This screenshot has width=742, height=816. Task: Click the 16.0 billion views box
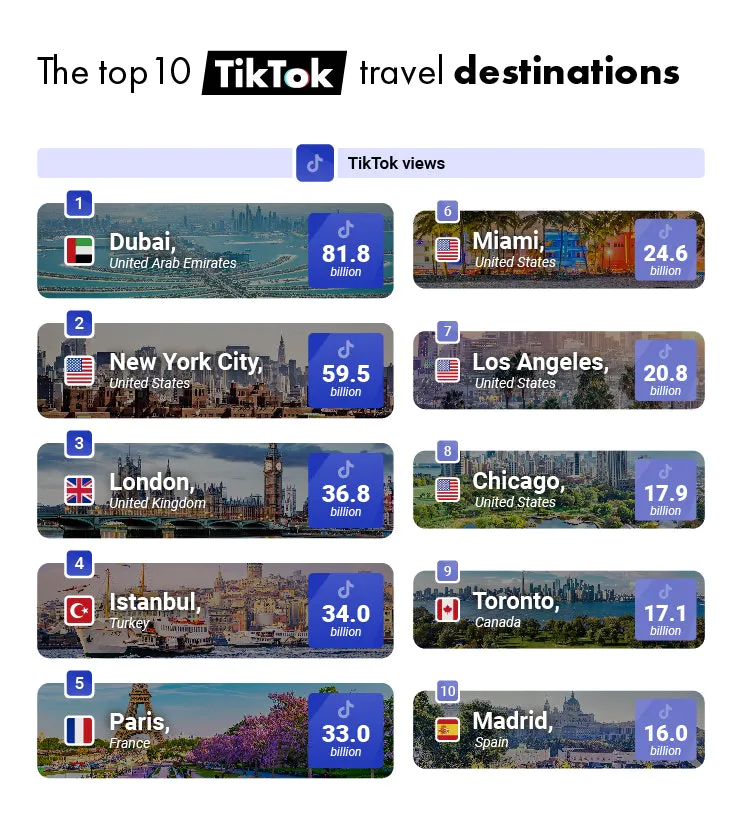coord(665,730)
